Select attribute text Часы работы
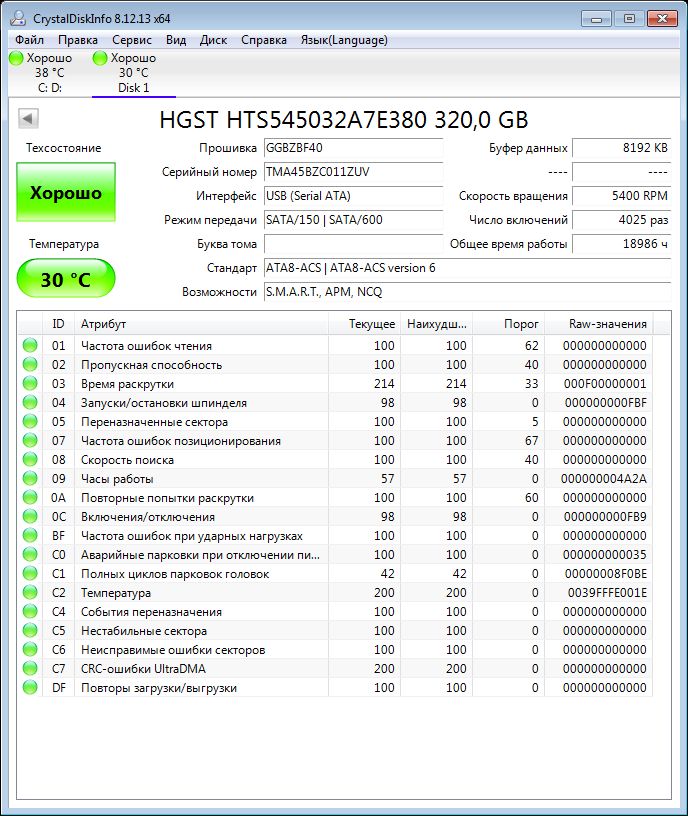This screenshot has height=816, width=688. tap(117, 479)
